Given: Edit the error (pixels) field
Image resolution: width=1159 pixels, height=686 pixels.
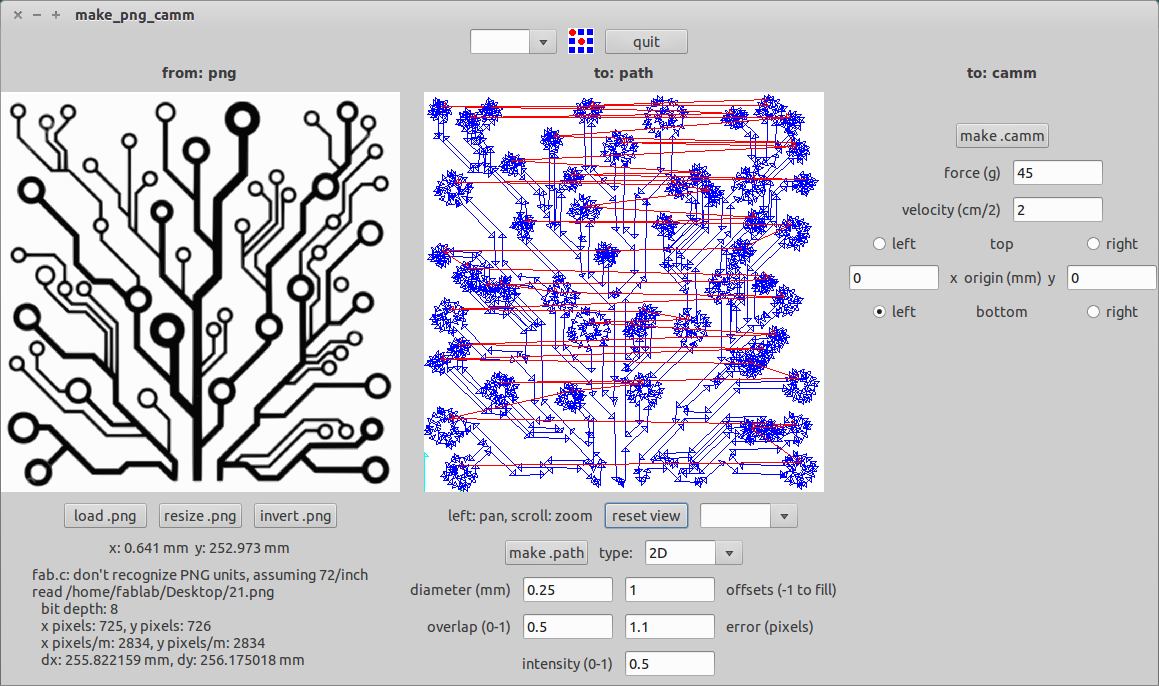Looking at the screenshot, I should 670,627.
